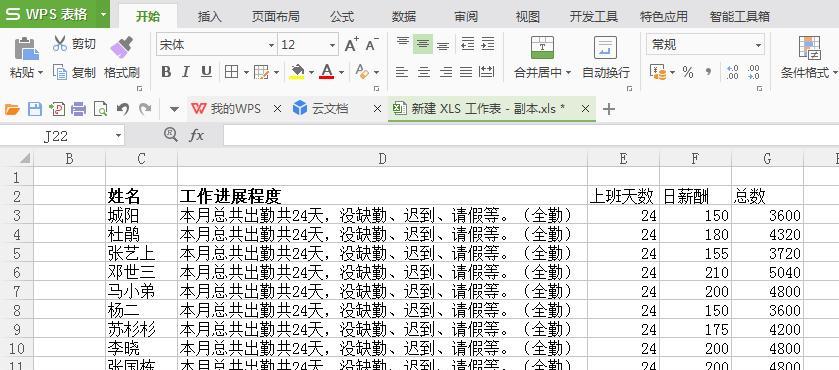This screenshot has width=839, height=370.
Task: Click the Conditional Formatting icon
Action: 810,48
